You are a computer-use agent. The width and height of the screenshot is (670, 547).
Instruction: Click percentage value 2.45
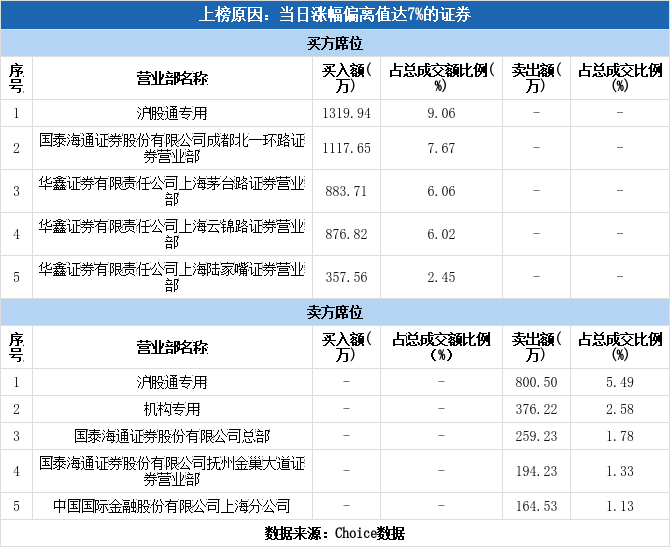(441, 277)
